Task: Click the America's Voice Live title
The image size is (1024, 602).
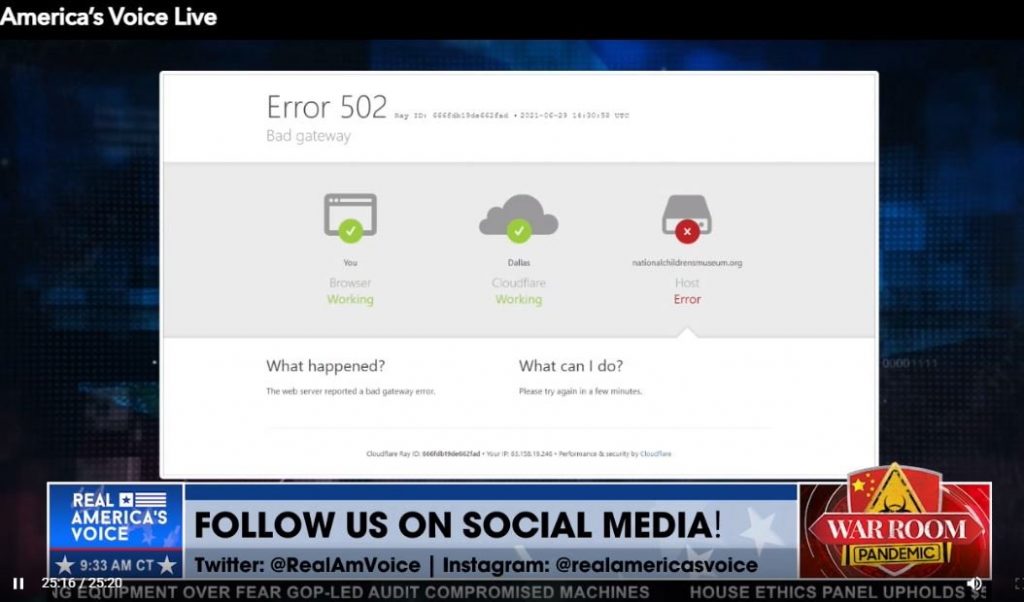Action: pyautogui.click(x=108, y=16)
